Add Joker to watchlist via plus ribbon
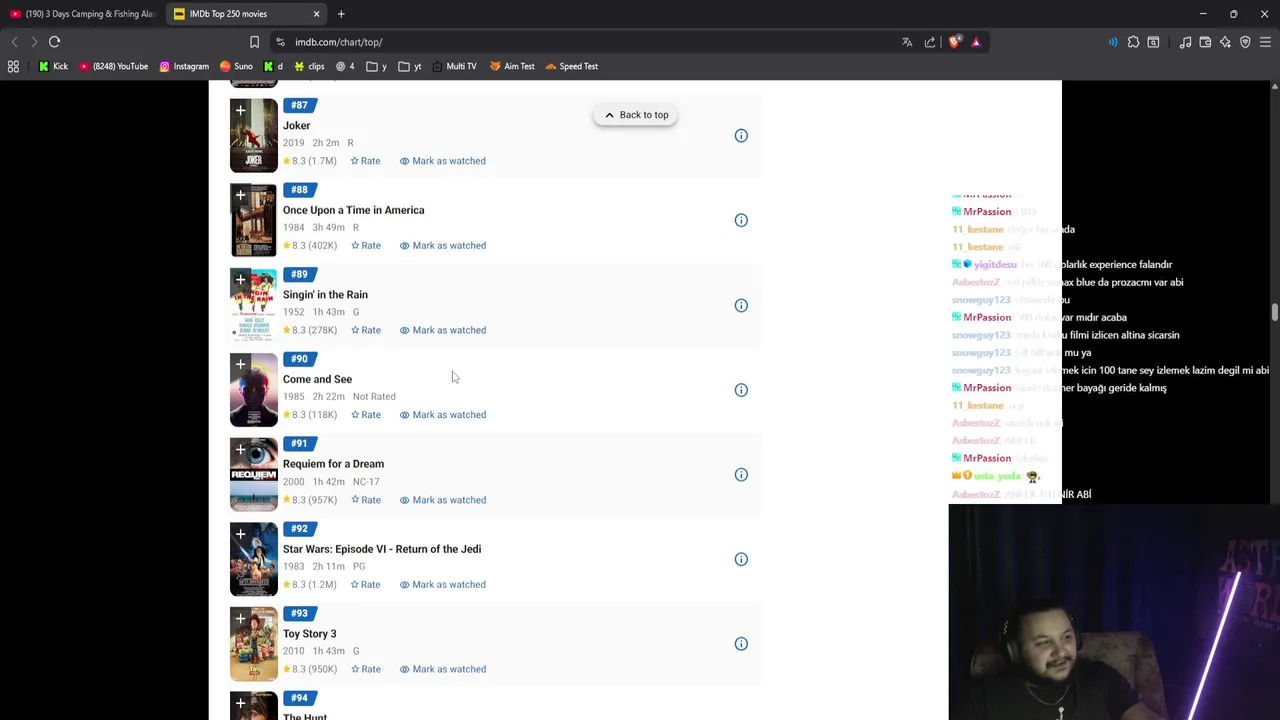Viewport: 1280px width, 720px height. 240,111
